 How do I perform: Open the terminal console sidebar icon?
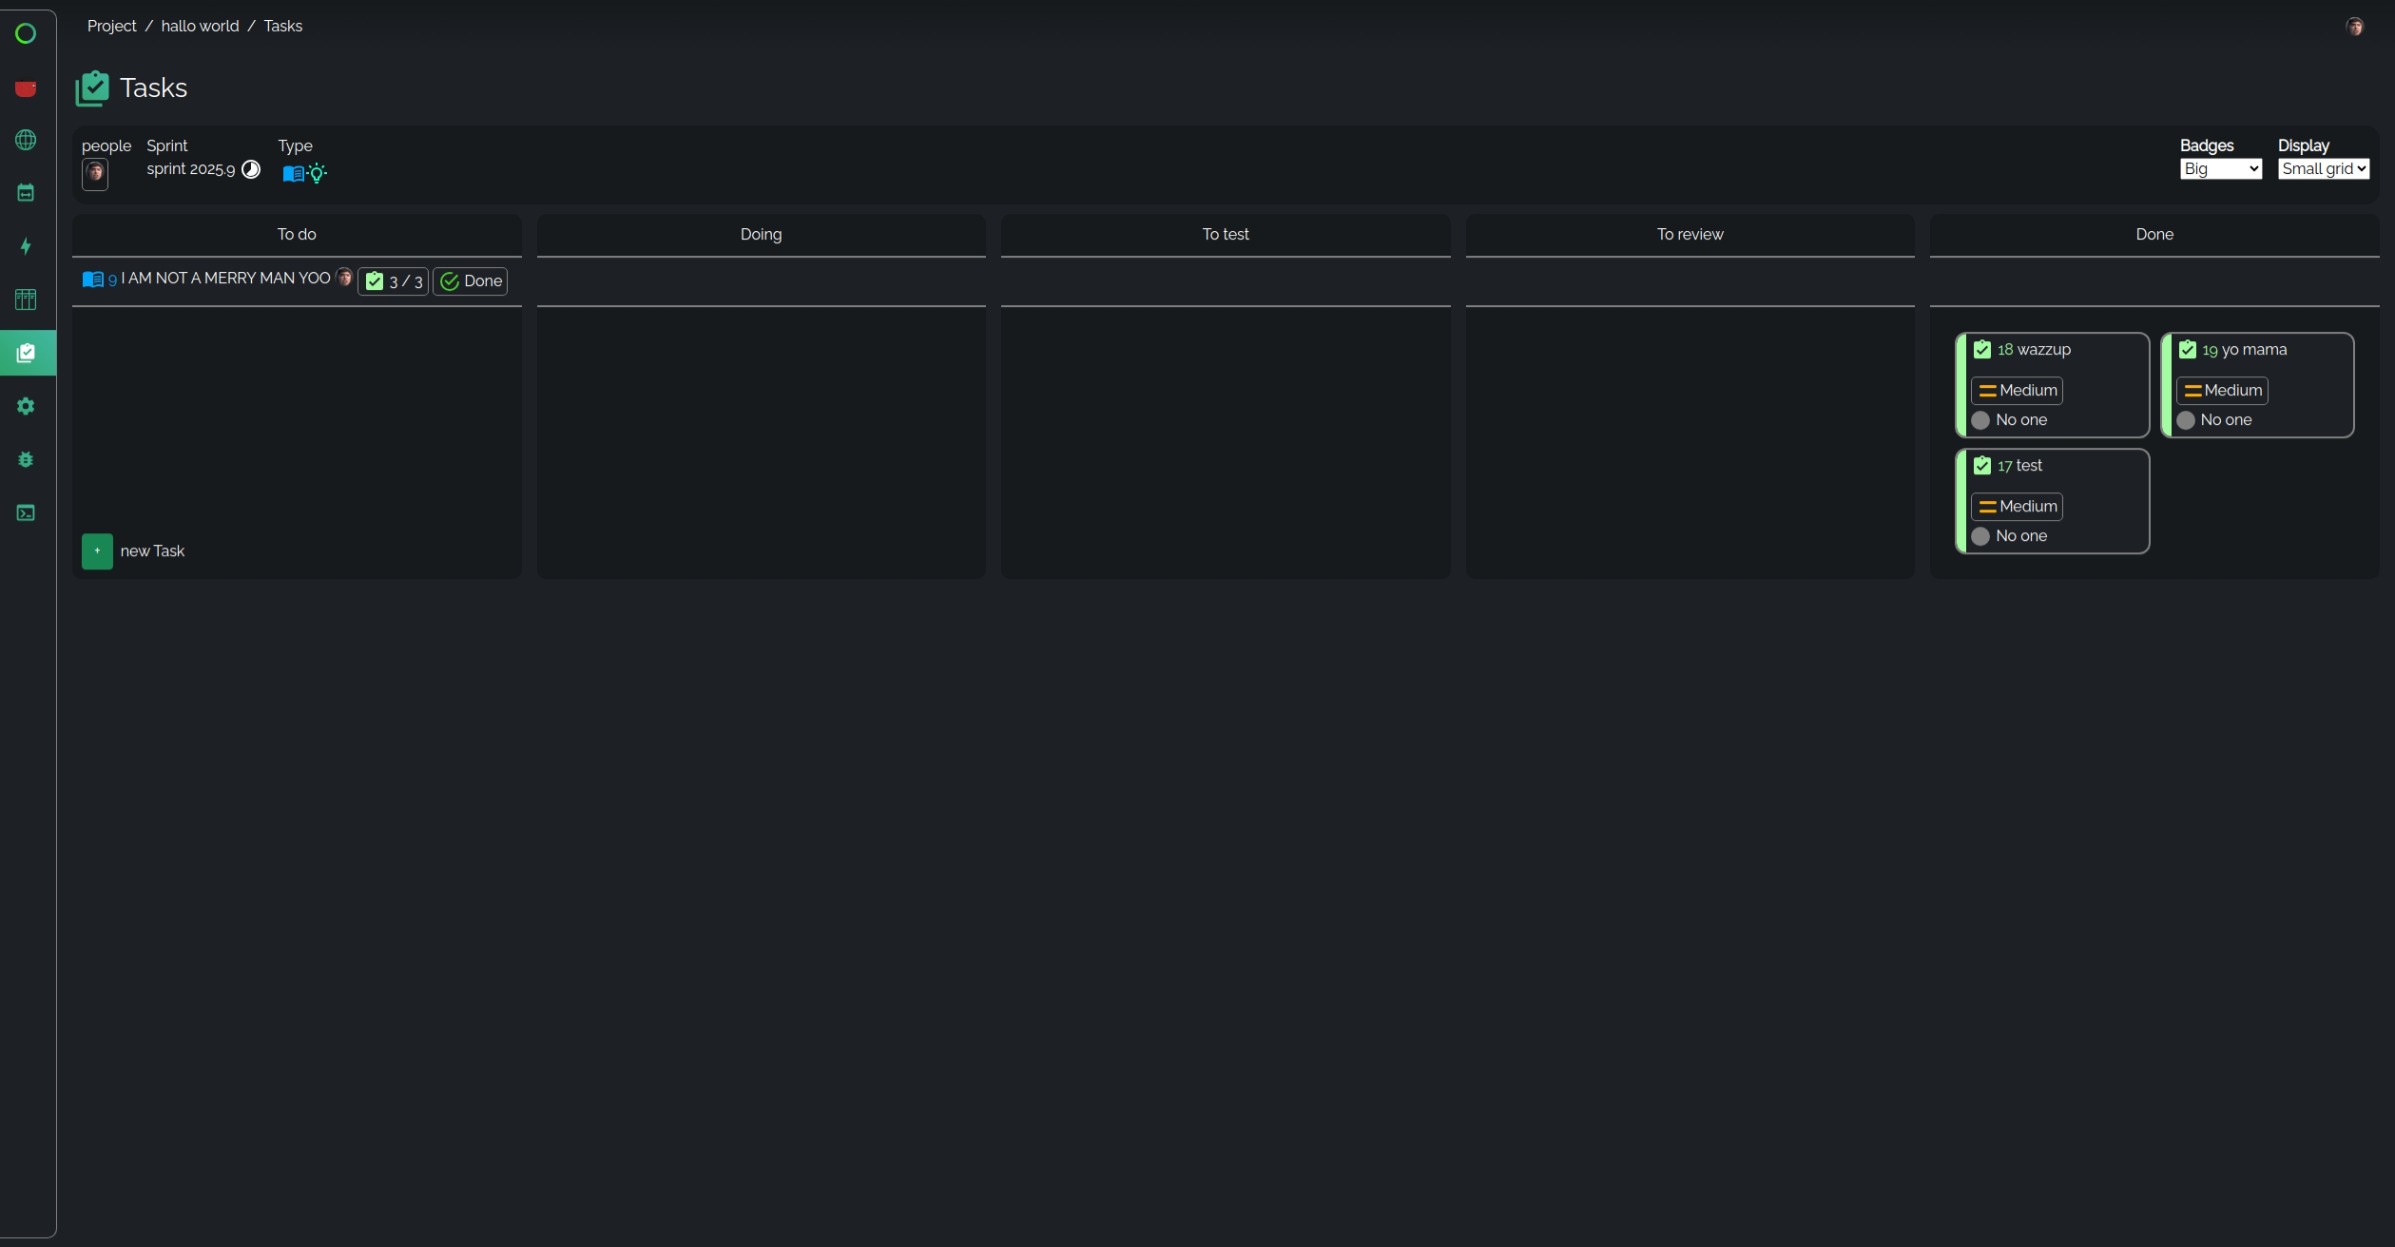(x=26, y=513)
